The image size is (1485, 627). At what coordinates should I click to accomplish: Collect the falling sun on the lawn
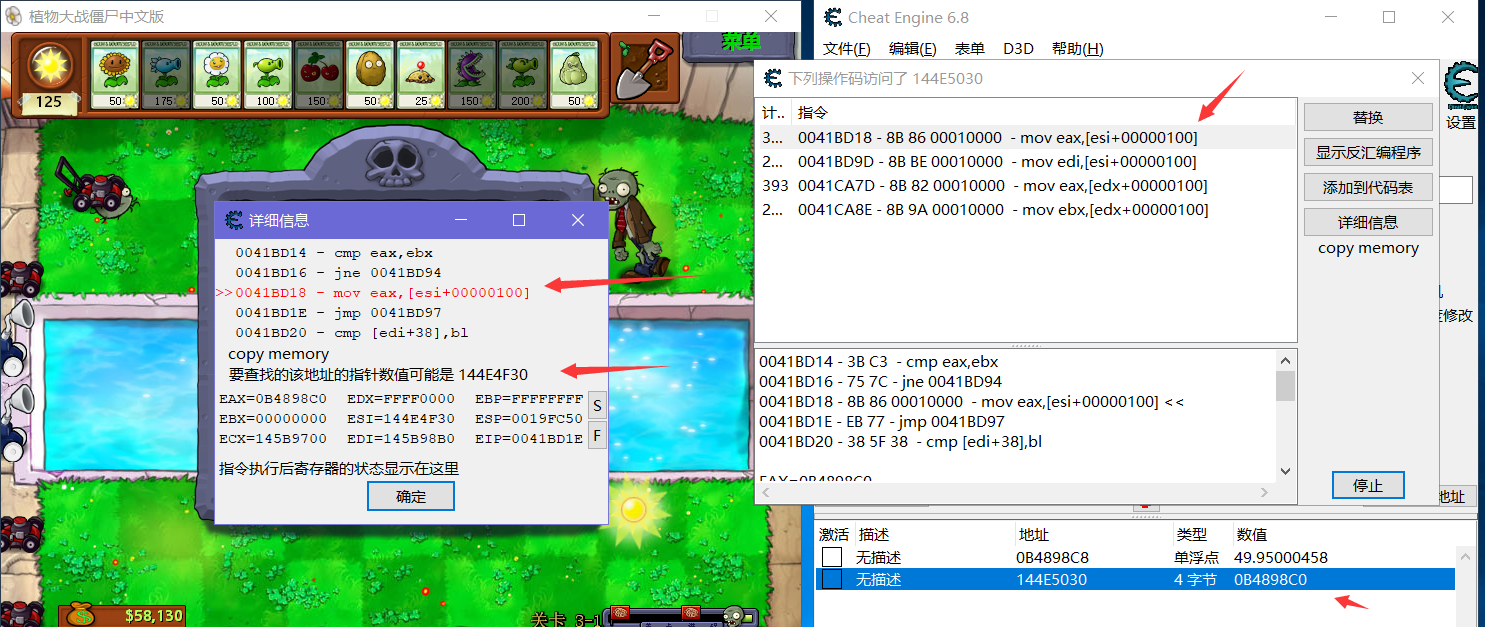[632, 508]
